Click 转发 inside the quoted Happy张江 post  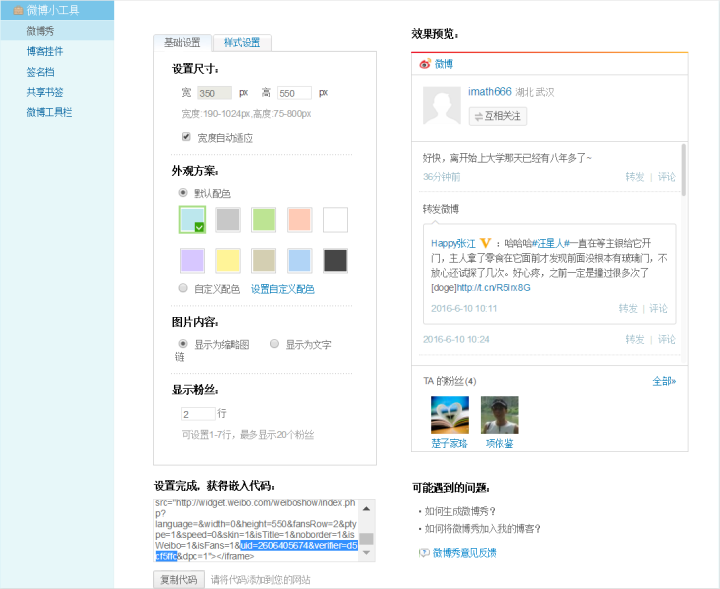click(x=628, y=308)
